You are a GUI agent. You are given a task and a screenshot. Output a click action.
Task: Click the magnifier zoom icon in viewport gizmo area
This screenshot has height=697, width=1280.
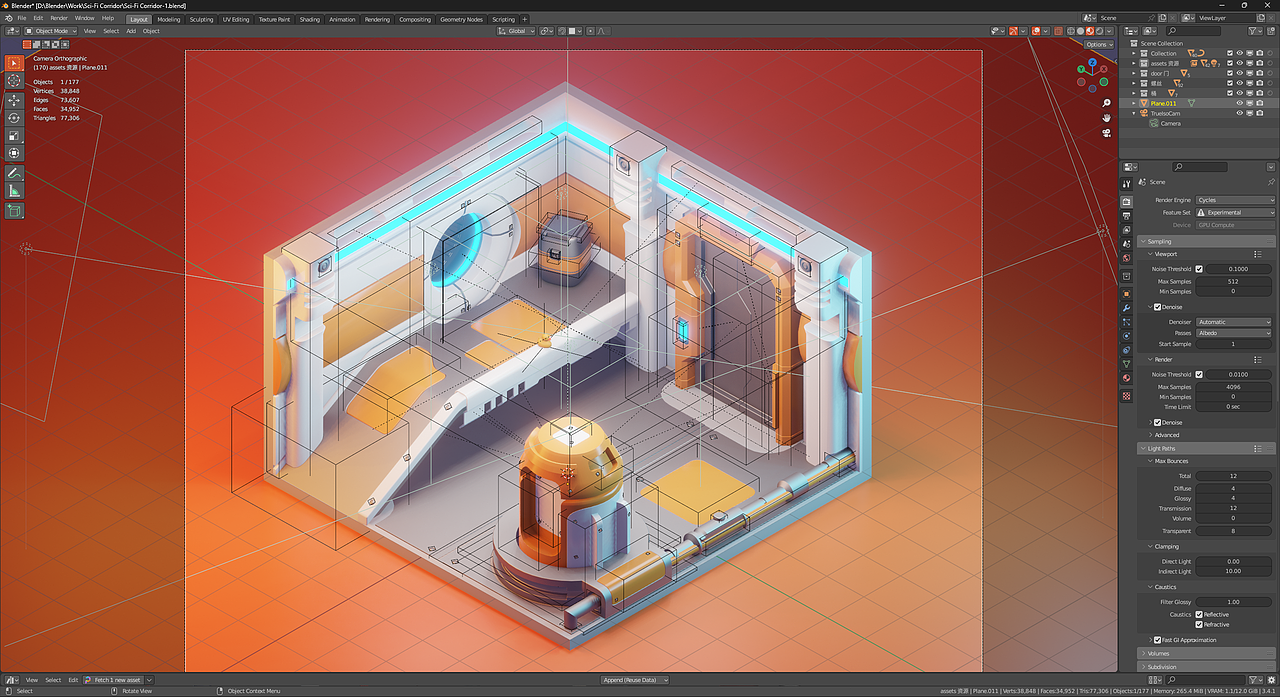[1106, 102]
